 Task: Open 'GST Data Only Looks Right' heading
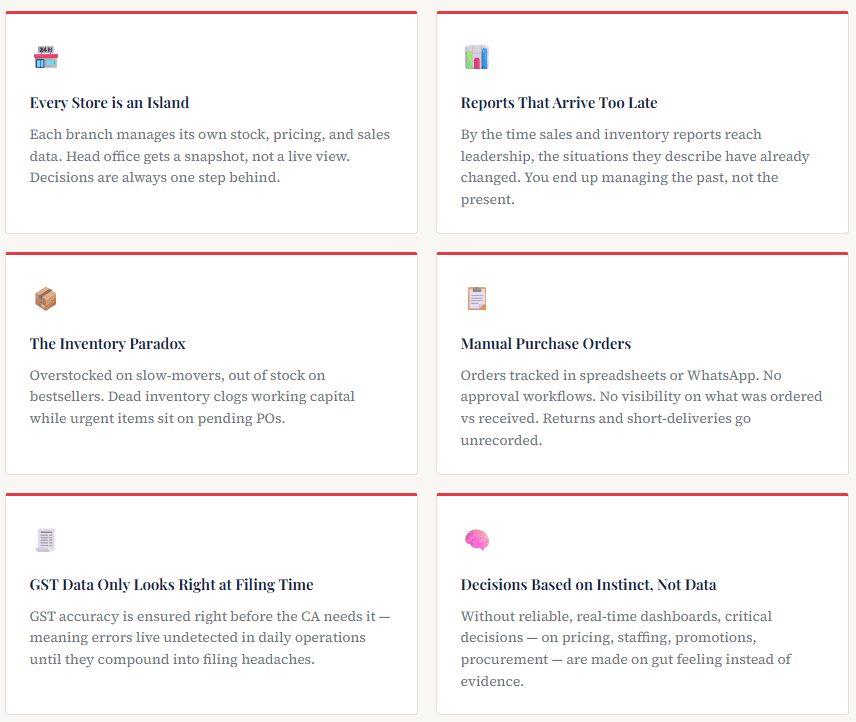(171, 585)
